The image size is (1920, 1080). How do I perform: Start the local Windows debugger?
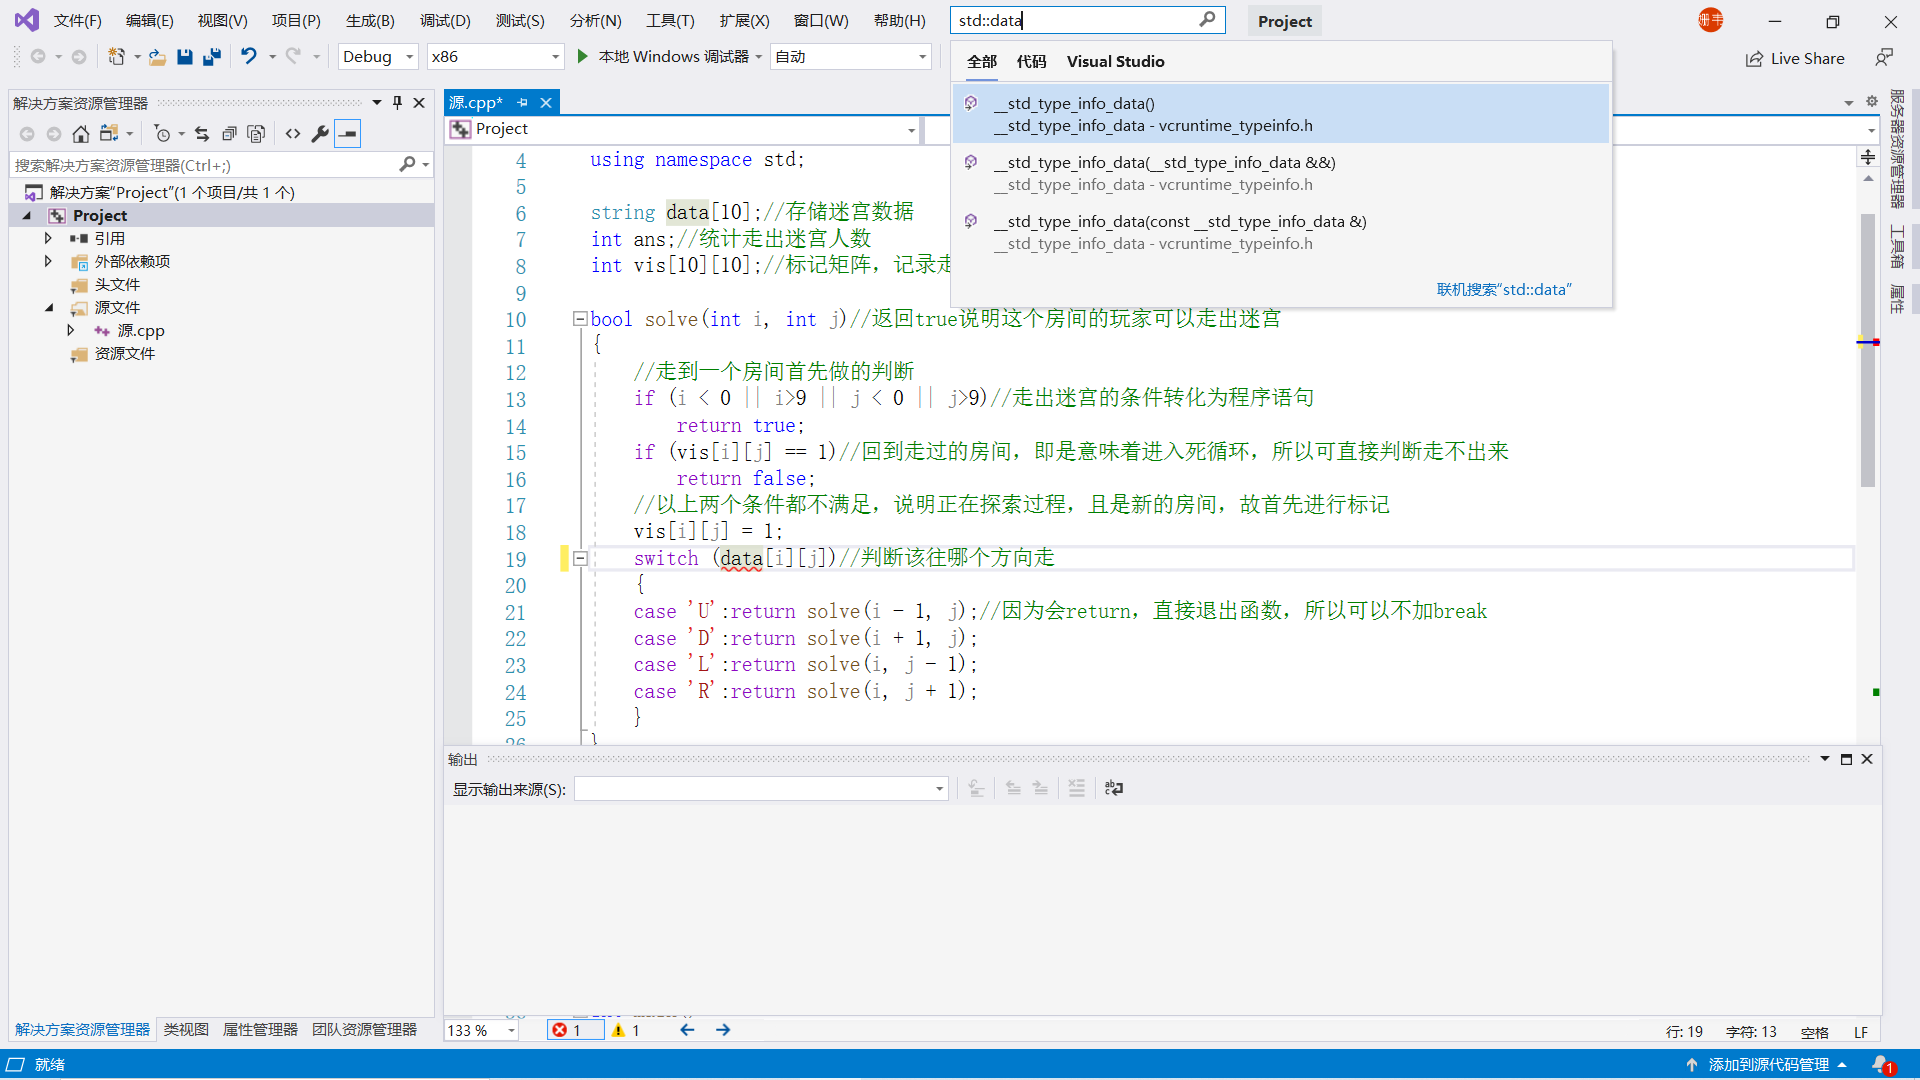click(x=583, y=57)
